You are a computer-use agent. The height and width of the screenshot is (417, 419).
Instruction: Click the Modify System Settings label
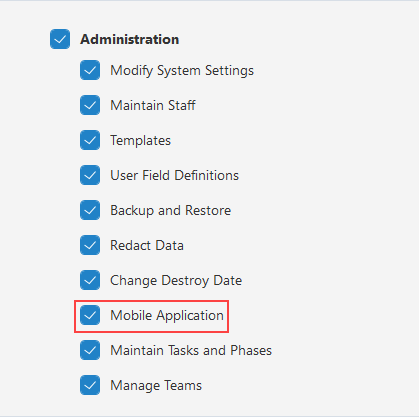pyautogui.click(x=182, y=71)
